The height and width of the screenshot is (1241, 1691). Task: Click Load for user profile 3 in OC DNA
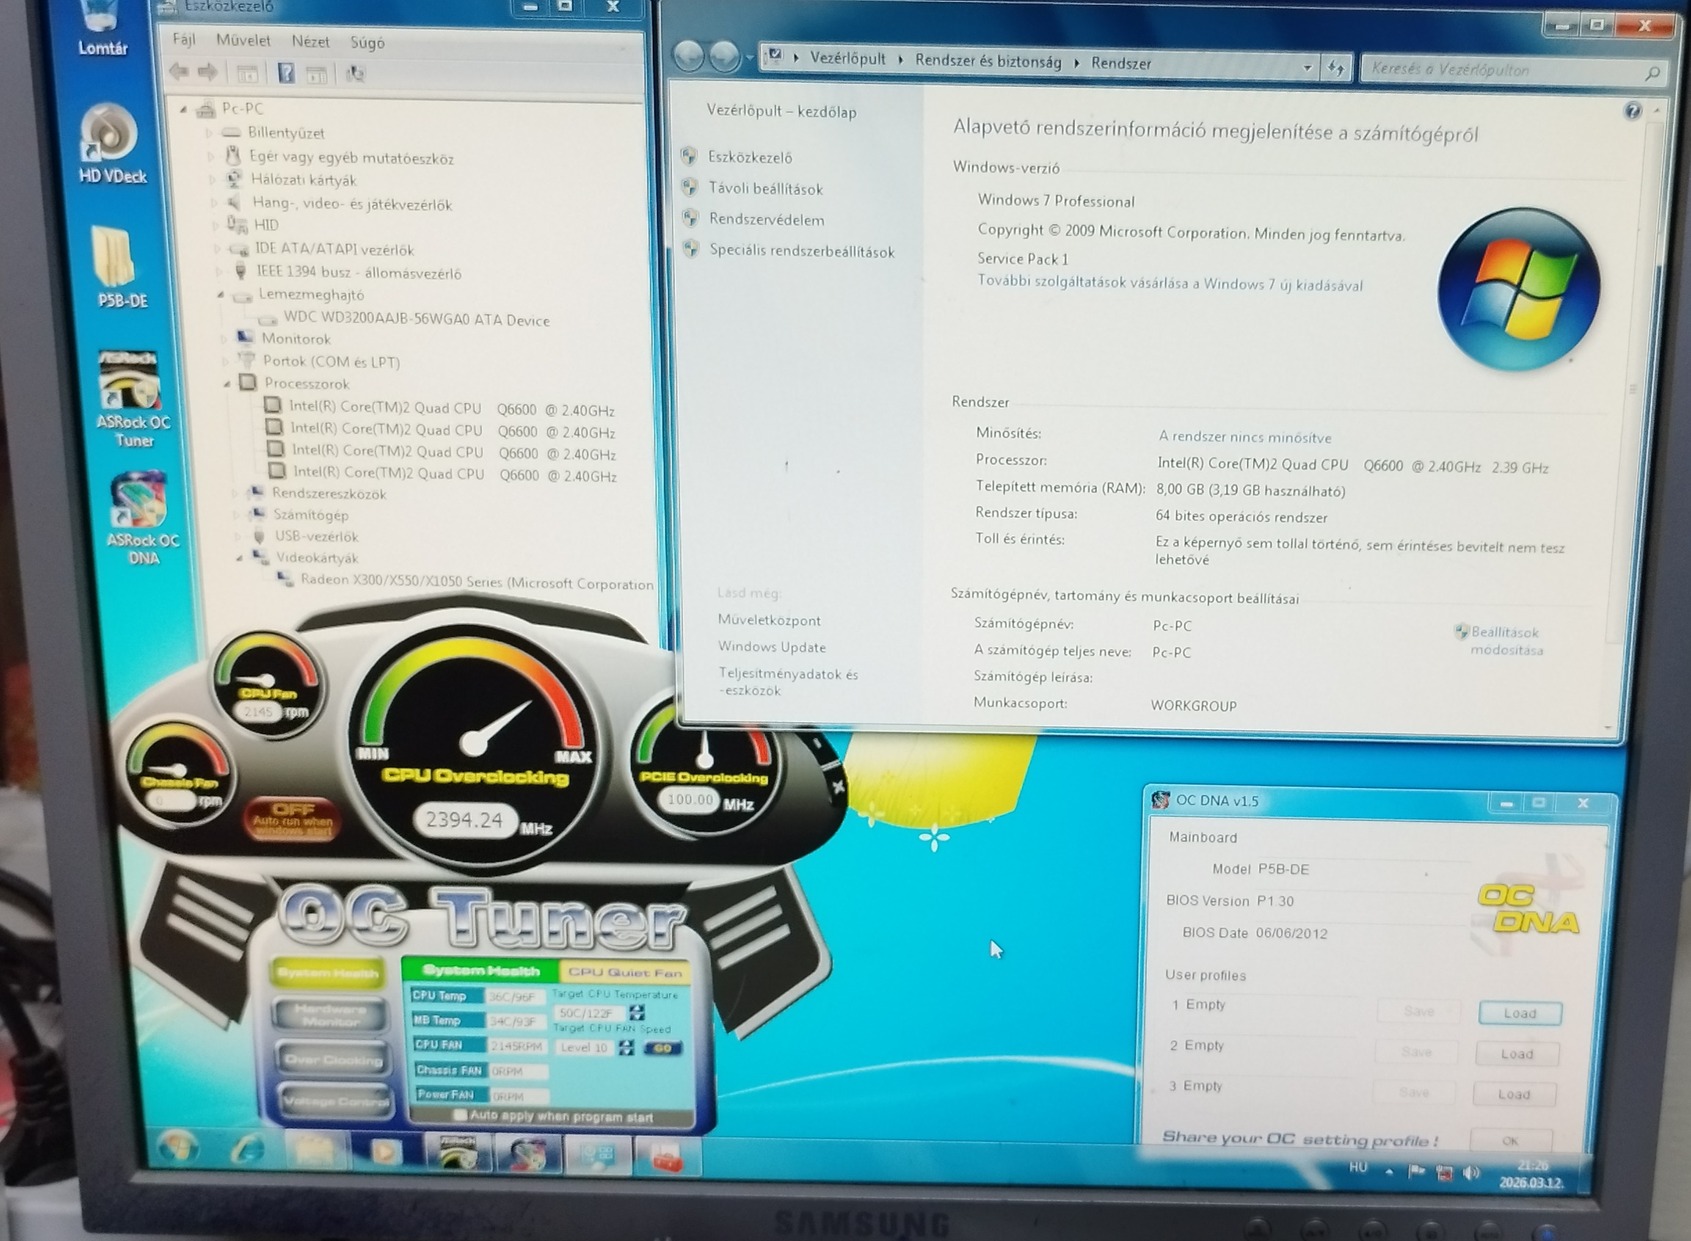click(x=1513, y=1094)
